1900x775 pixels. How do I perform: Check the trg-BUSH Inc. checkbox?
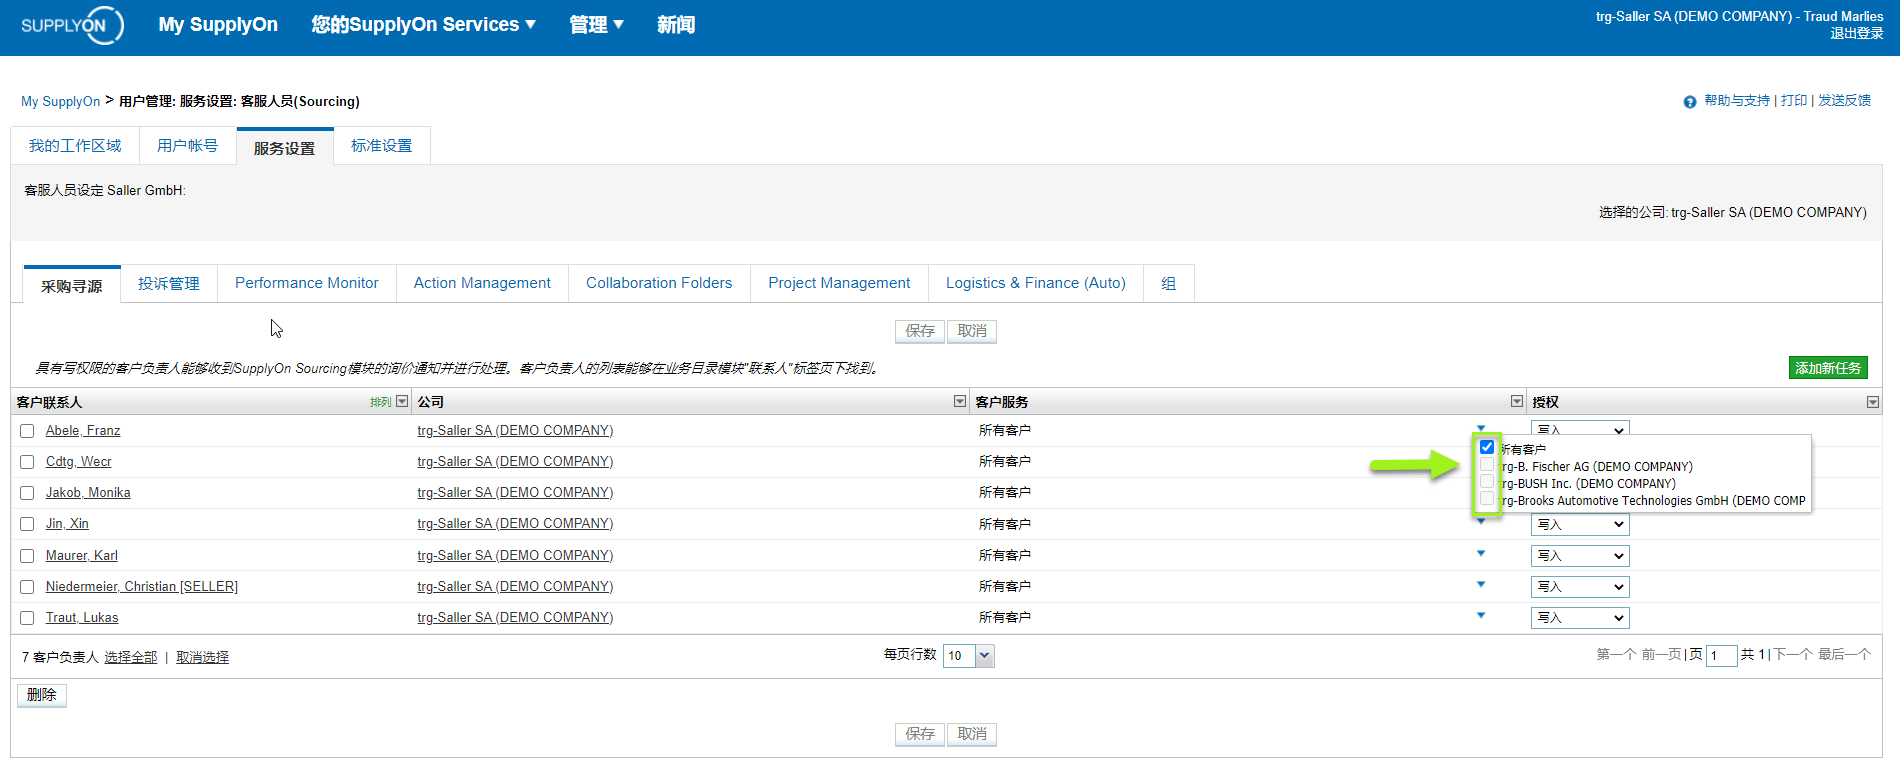point(1487,482)
